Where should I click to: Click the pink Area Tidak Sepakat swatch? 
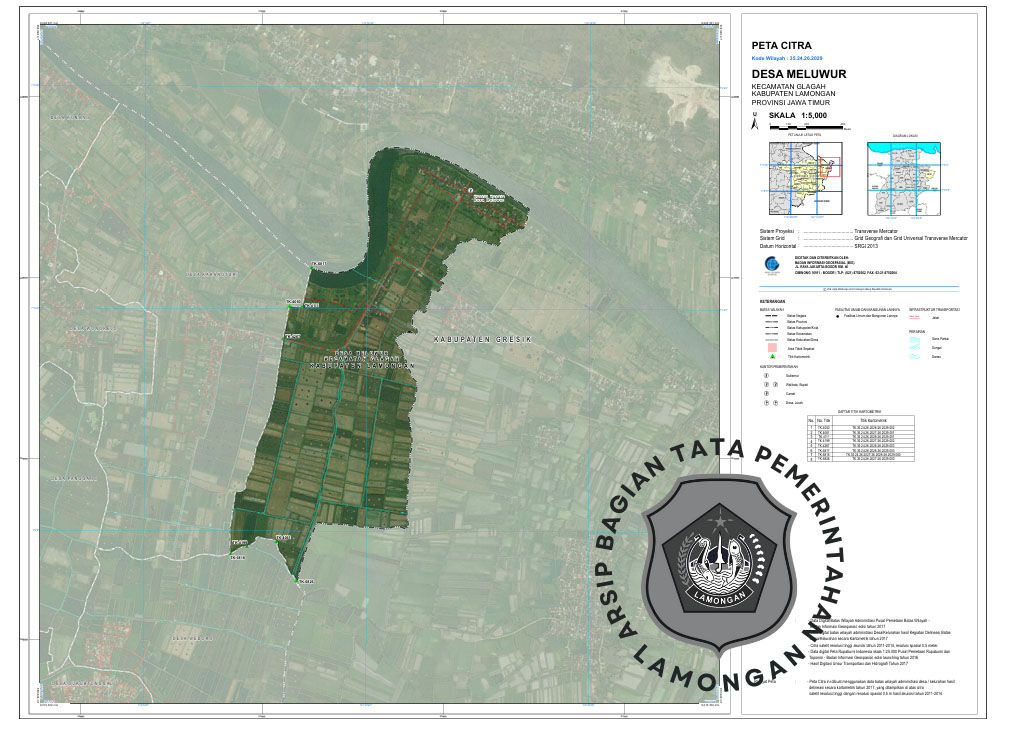tap(772, 346)
